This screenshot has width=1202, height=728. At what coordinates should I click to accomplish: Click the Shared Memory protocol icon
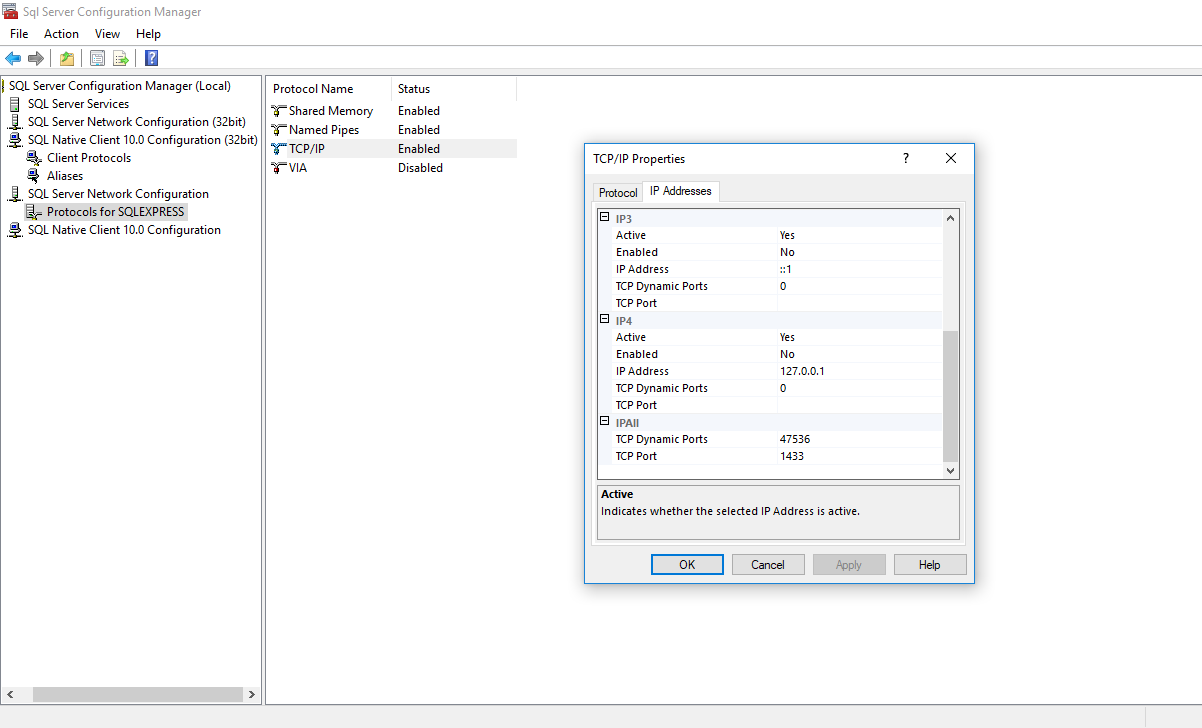[279, 111]
